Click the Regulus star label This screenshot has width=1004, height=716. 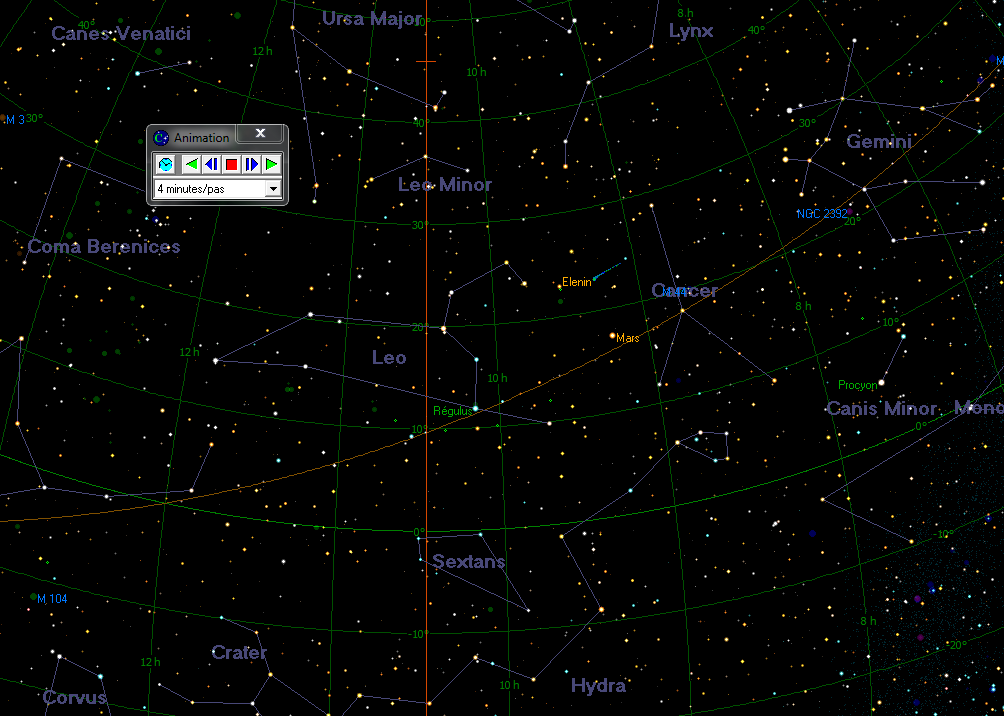click(452, 411)
